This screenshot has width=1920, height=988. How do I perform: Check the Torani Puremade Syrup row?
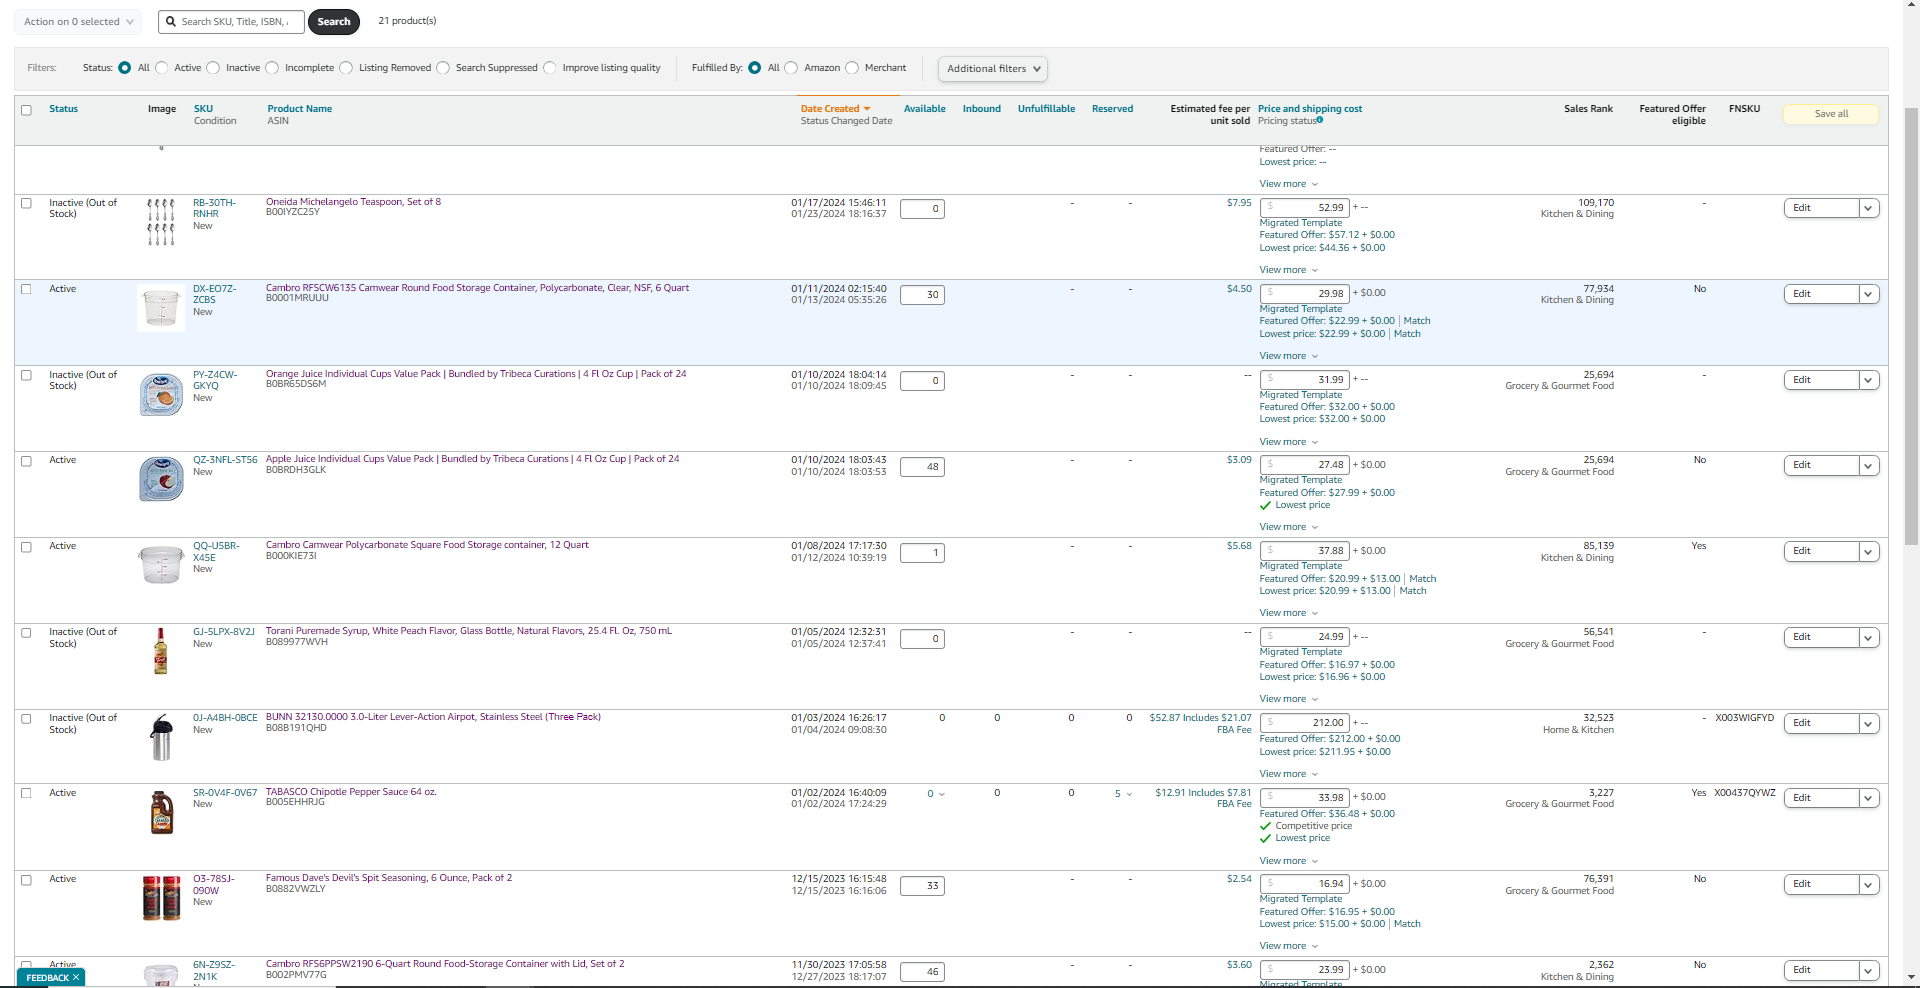26,633
